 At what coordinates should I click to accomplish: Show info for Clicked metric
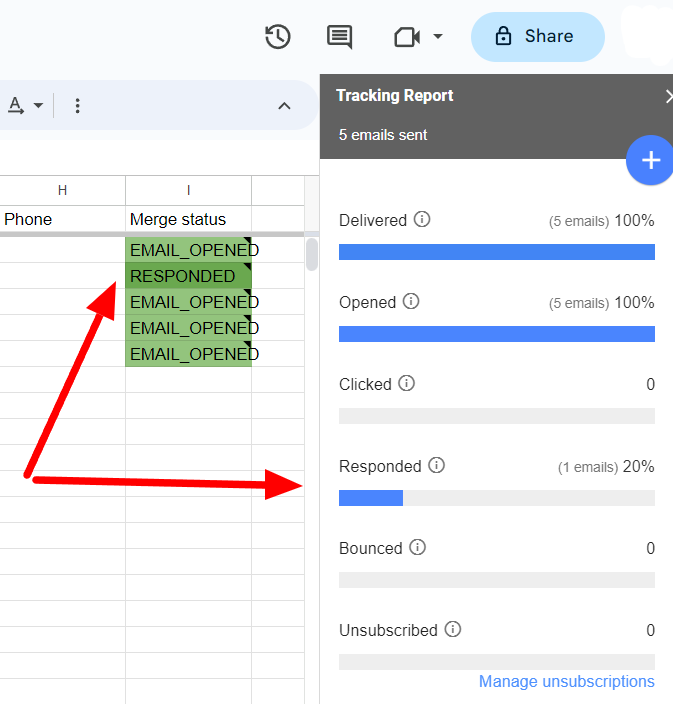click(406, 383)
